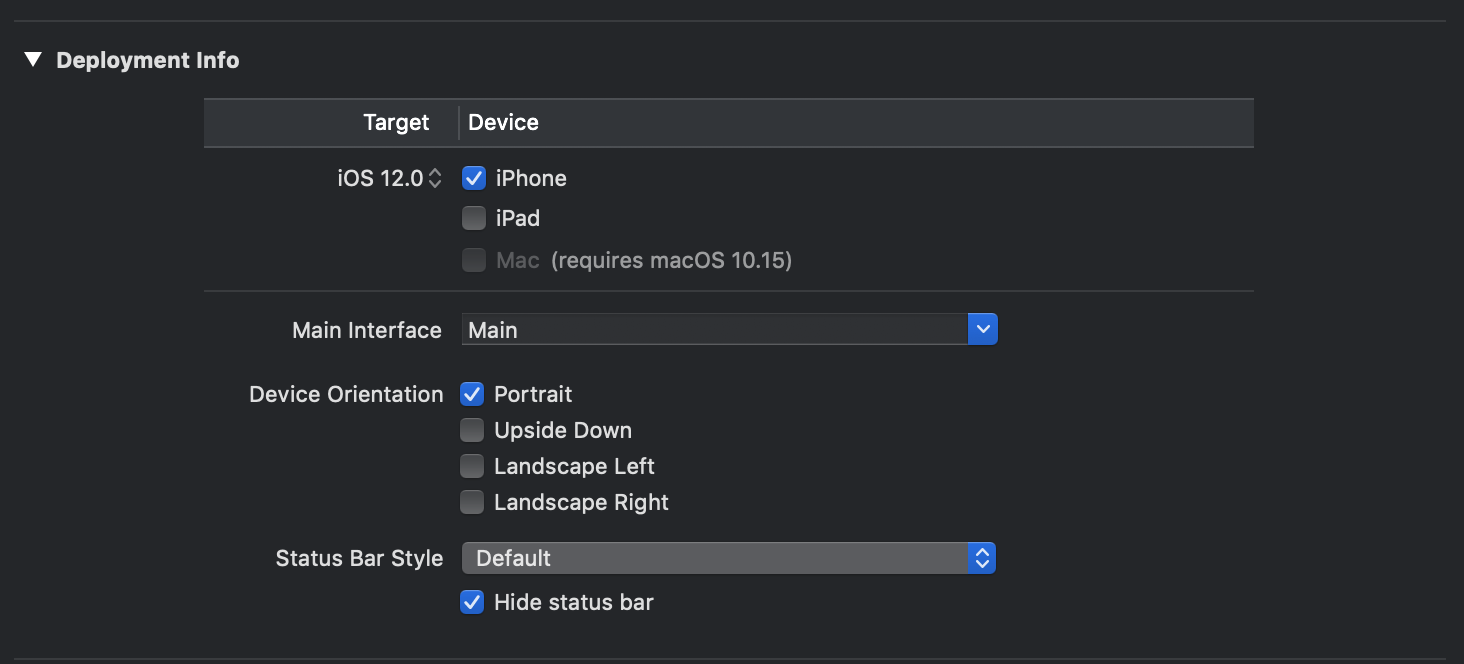Click the Device column header
1464x664 pixels.
[503, 122]
